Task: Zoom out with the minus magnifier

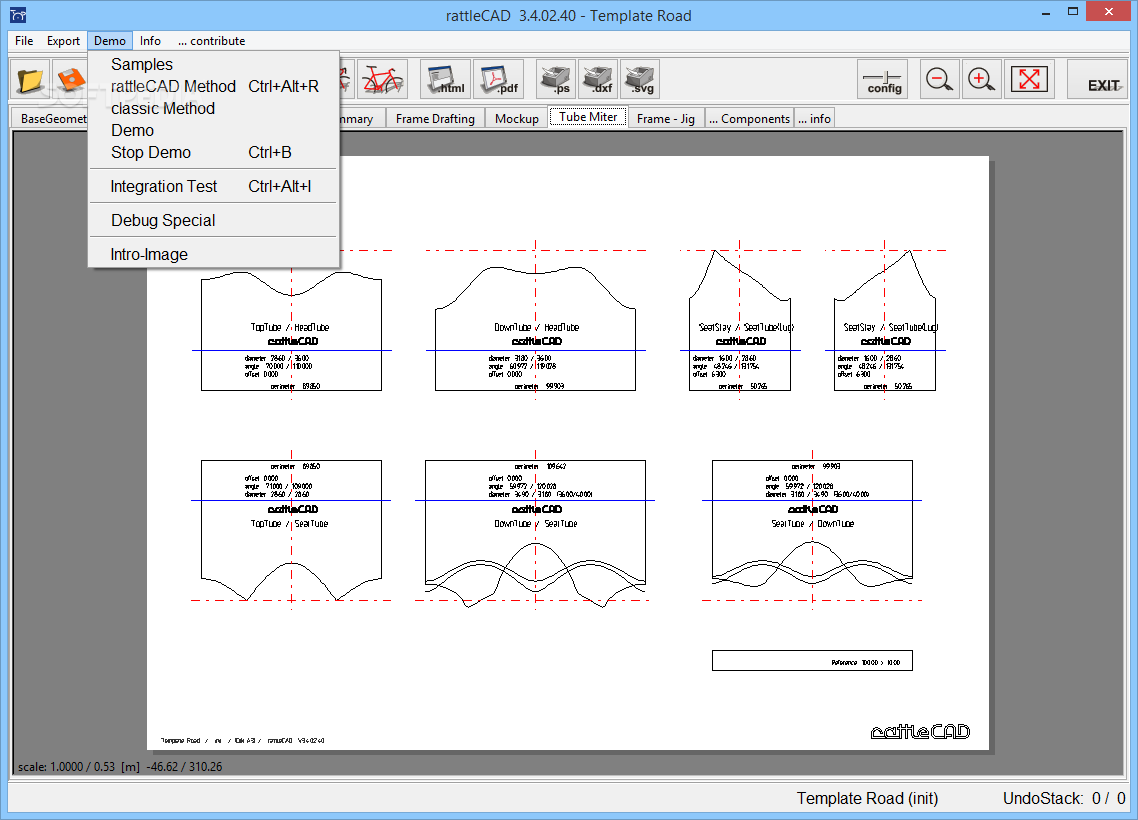Action: pos(939,80)
